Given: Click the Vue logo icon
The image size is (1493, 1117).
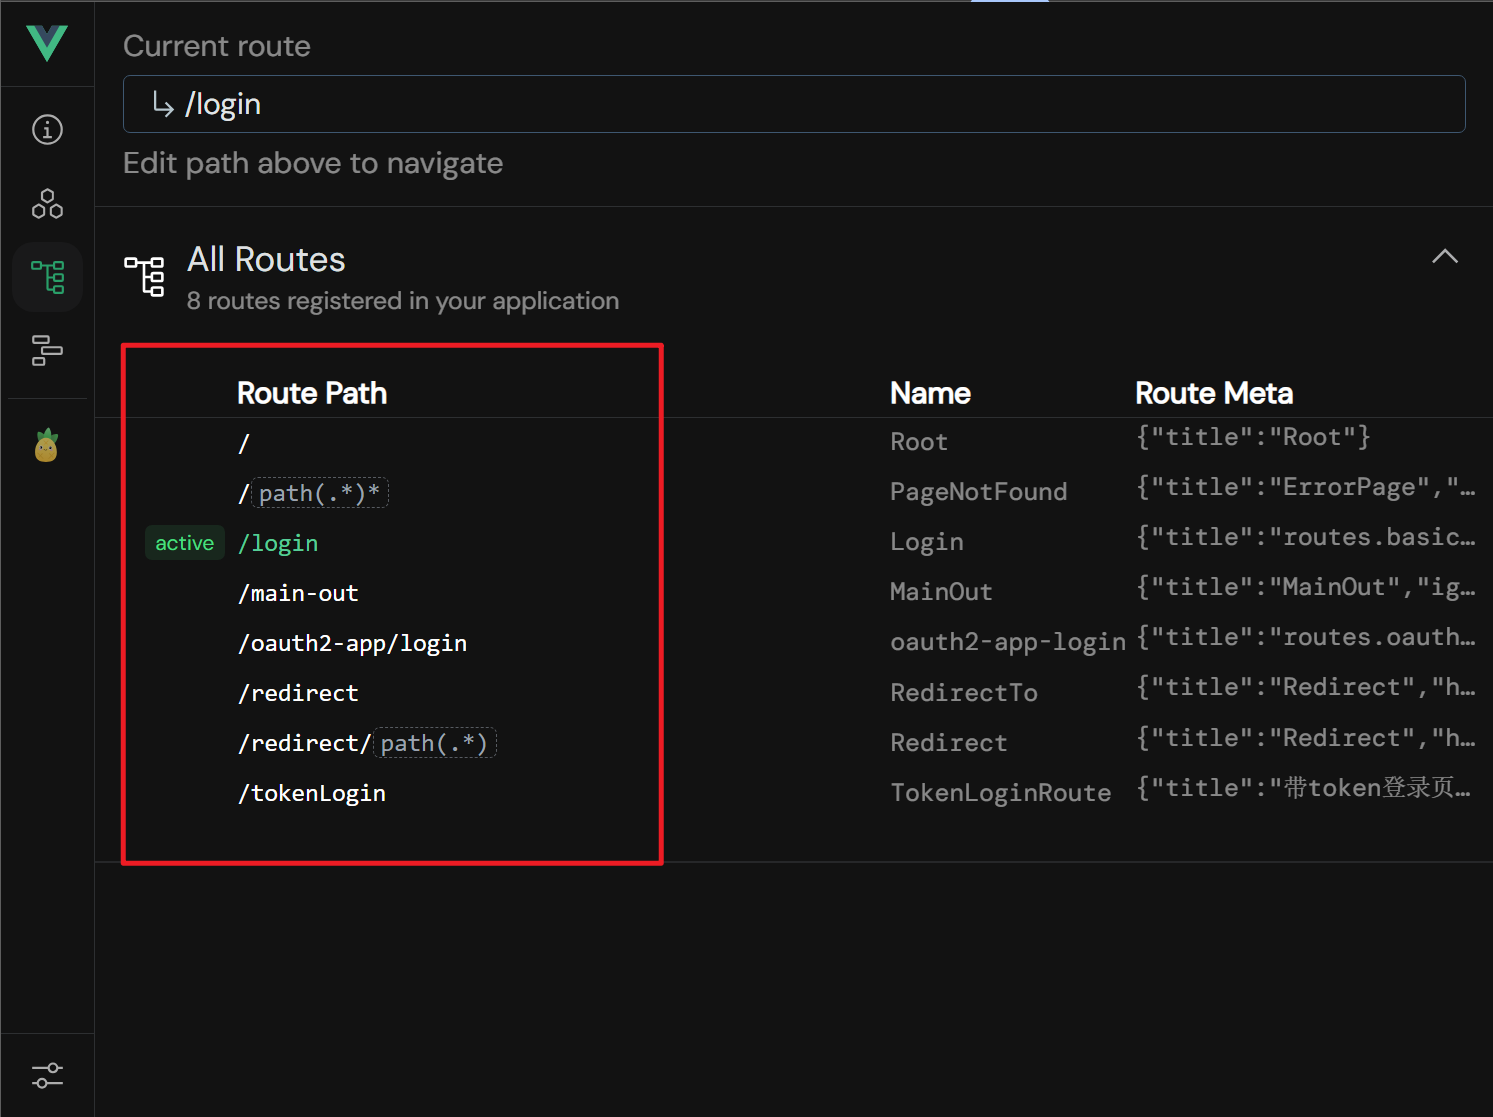Looking at the screenshot, I should tap(47, 43).
